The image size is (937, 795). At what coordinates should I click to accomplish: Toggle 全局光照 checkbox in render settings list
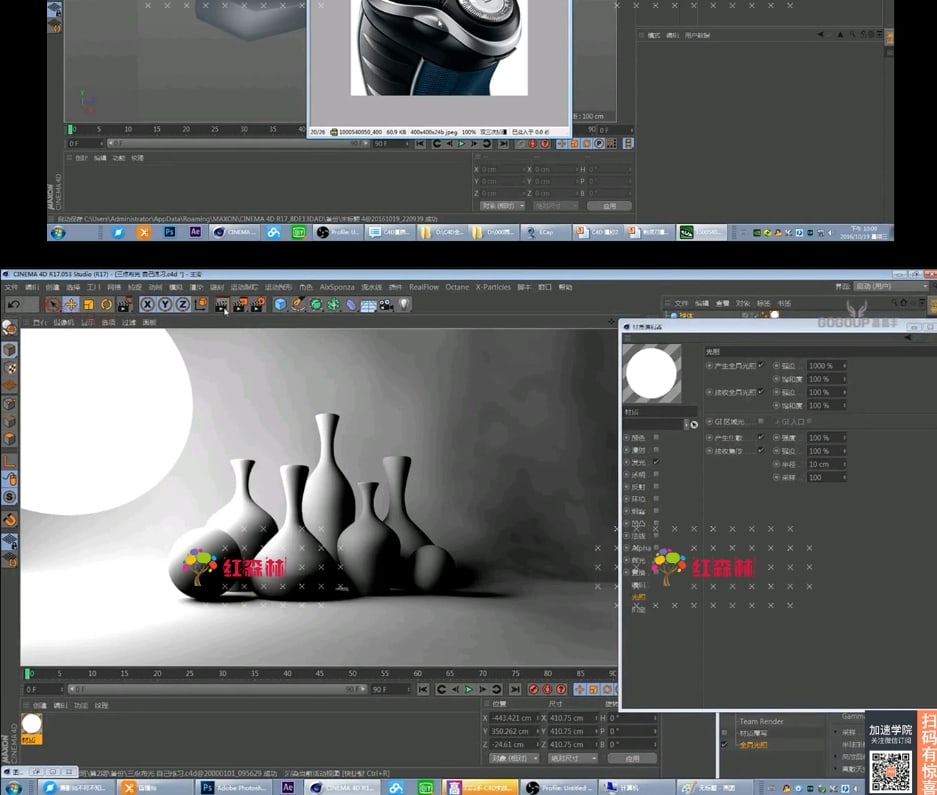point(724,745)
